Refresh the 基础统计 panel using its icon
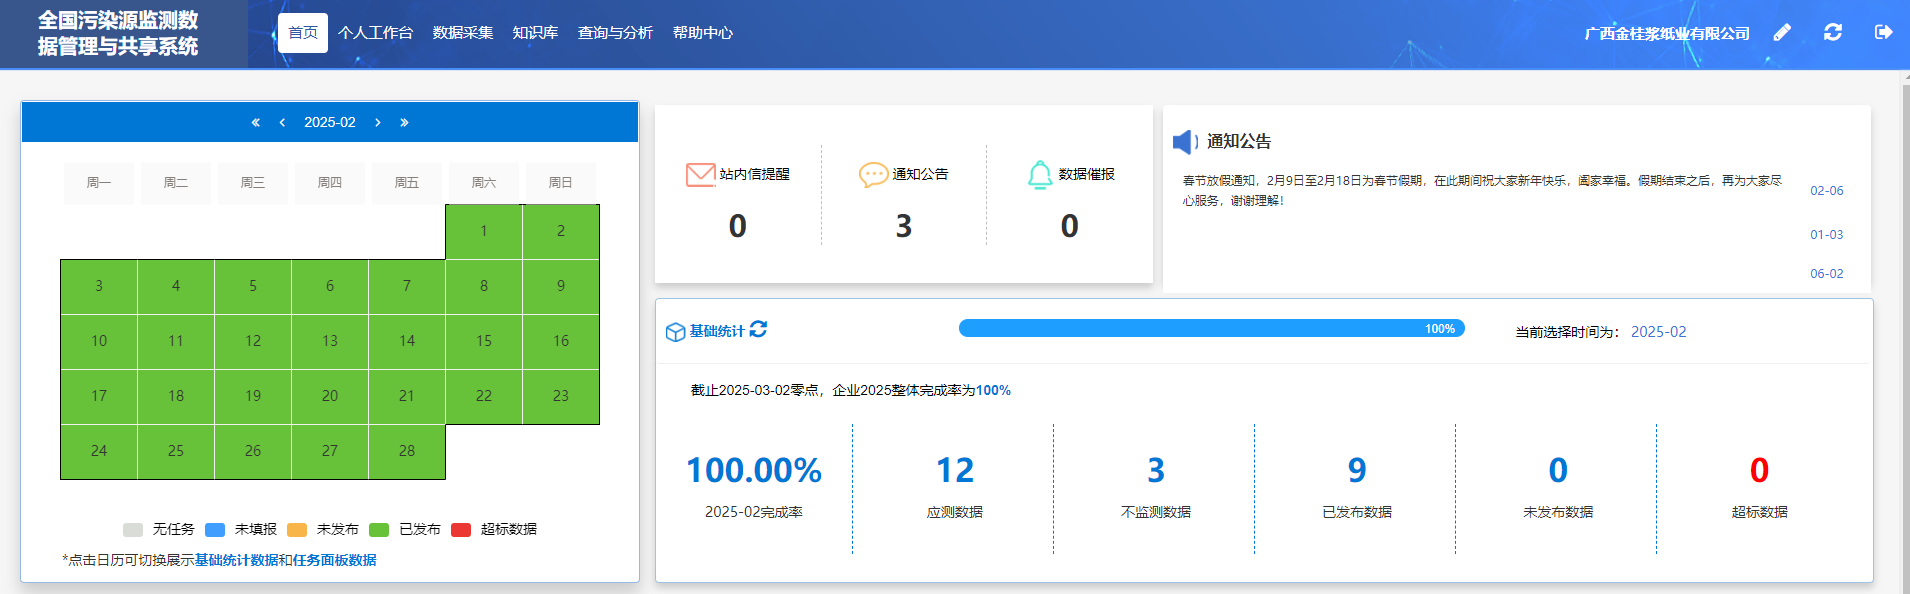1910x594 pixels. click(x=758, y=330)
